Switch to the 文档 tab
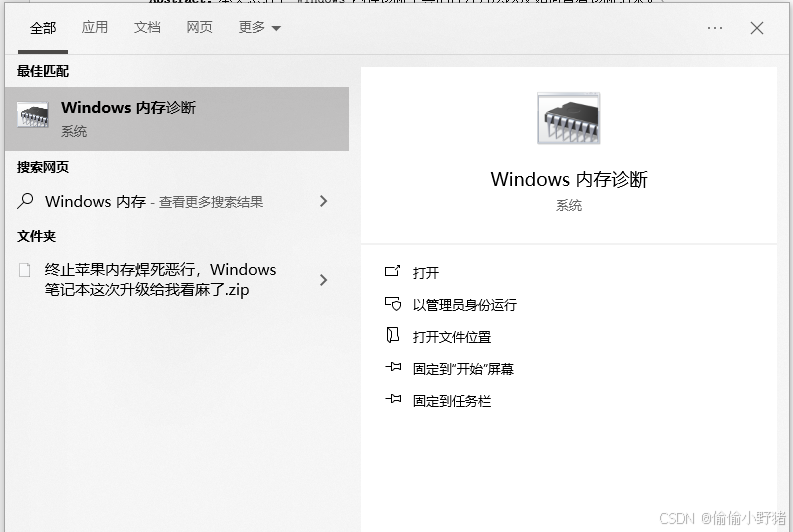This screenshot has width=793, height=532. pos(147,27)
